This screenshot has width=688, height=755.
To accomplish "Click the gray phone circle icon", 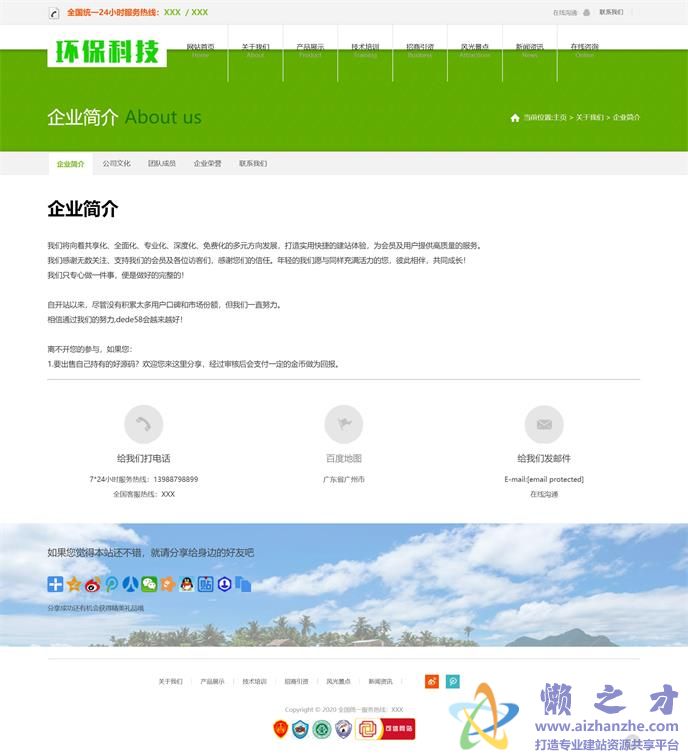I will click(x=143, y=424).
